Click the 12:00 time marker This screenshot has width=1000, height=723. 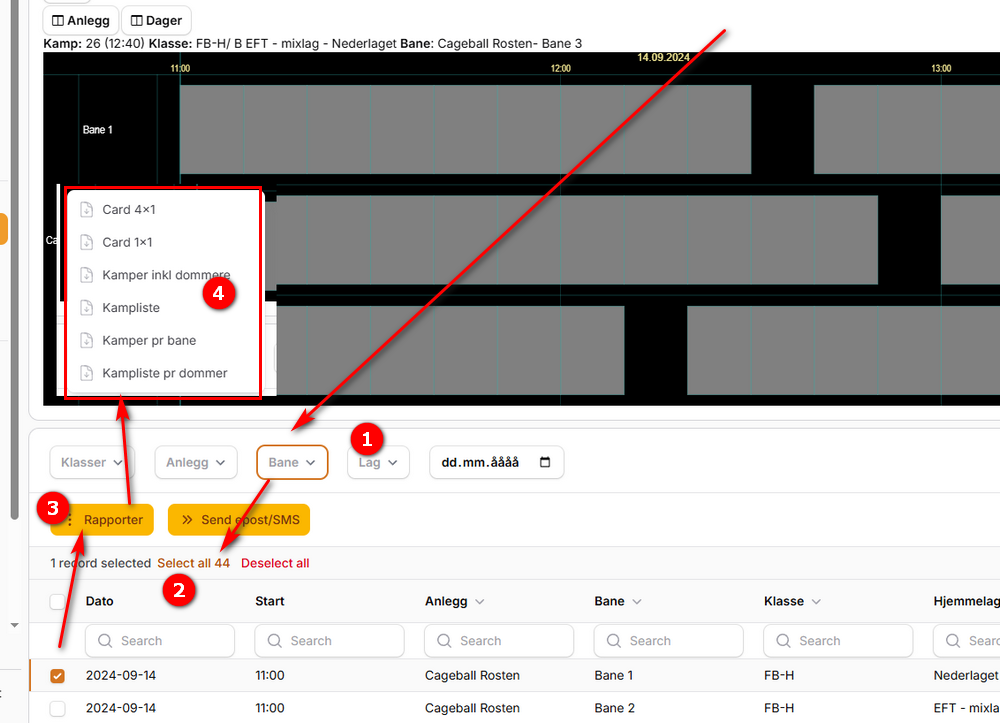click(x=561, y=68)
